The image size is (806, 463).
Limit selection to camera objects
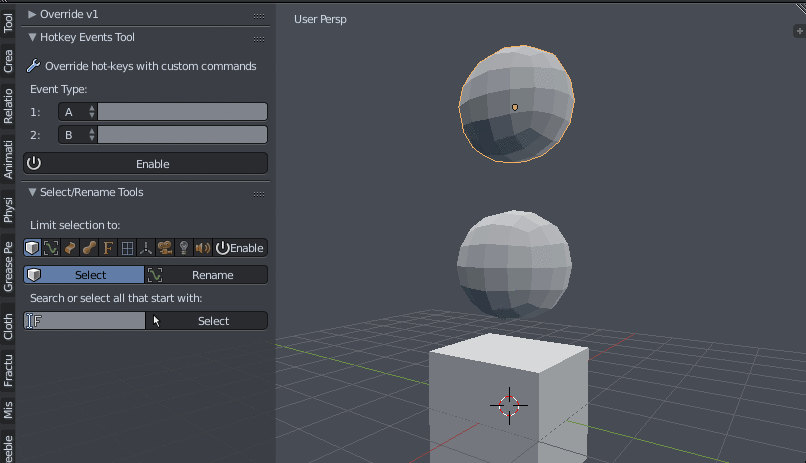165,248
